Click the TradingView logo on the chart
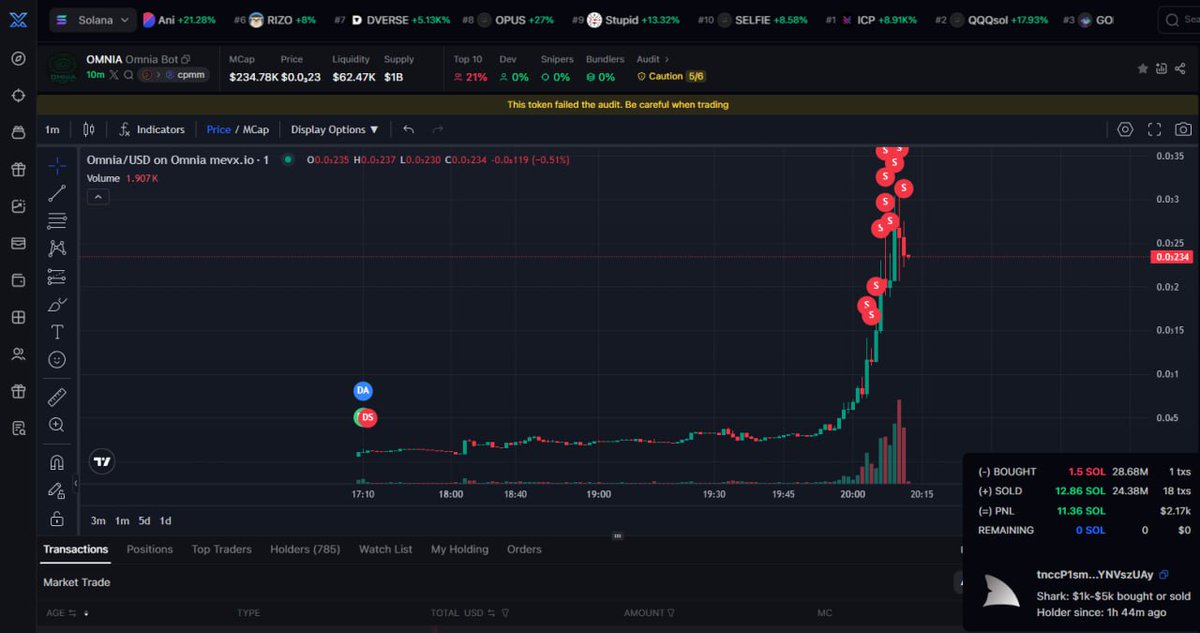The width and height of the screenshot is (1200, 633). coord(101,462)
